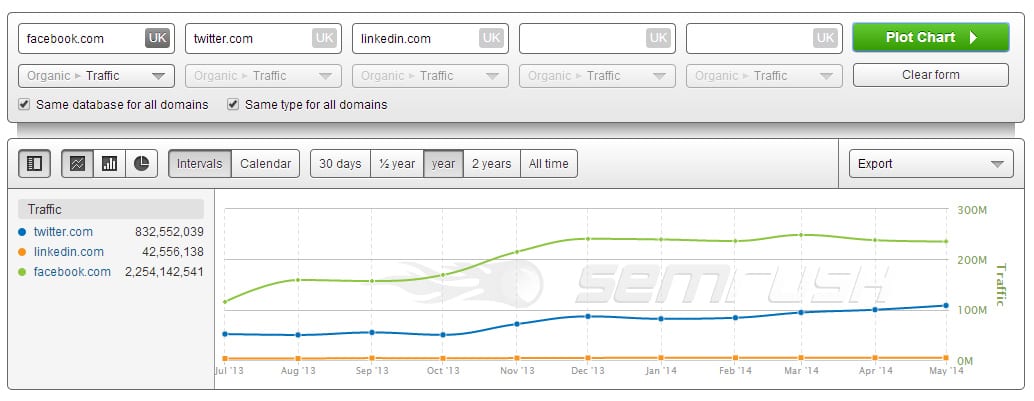Click the blue twitter.com legend dot

(x=22, y=231)
